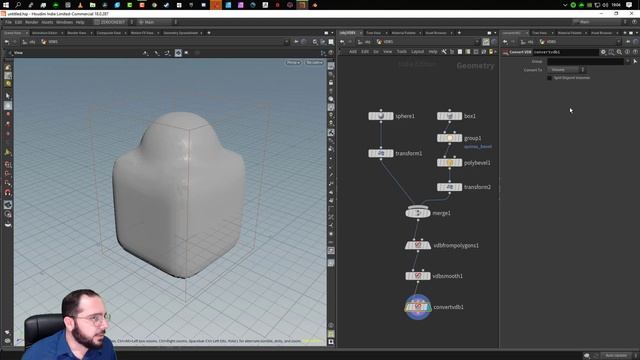Toggle Split Disjoint Volumes checkbox

pos(549,78)
